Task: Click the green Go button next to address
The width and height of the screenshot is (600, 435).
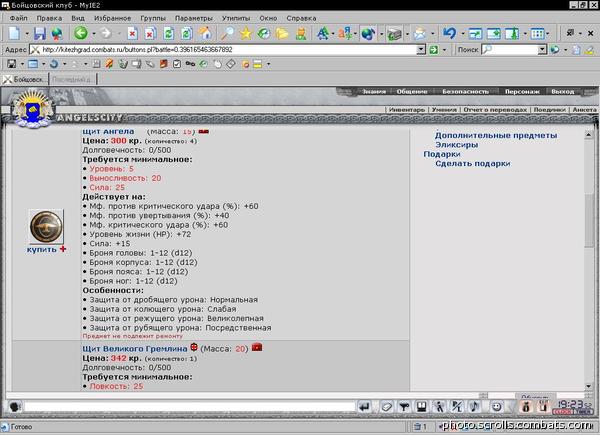Action: [434, 50]
